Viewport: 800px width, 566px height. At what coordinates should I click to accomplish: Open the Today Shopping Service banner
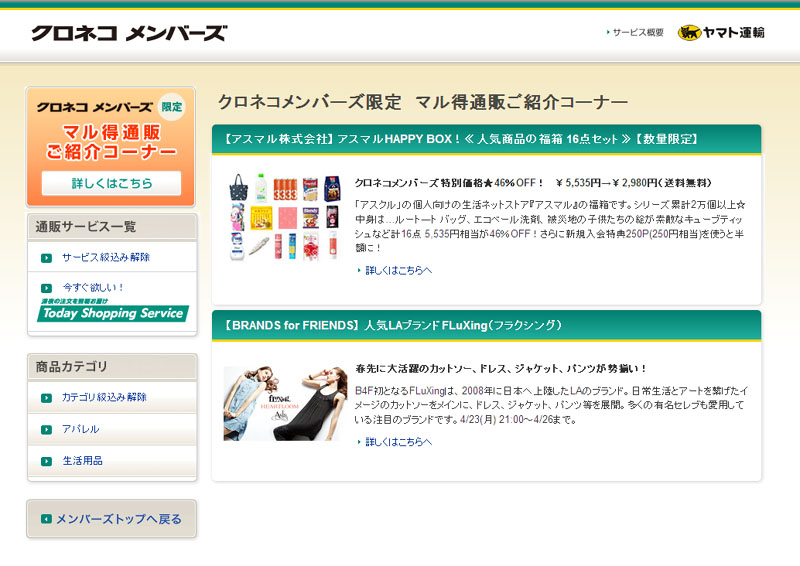[112, 312]
